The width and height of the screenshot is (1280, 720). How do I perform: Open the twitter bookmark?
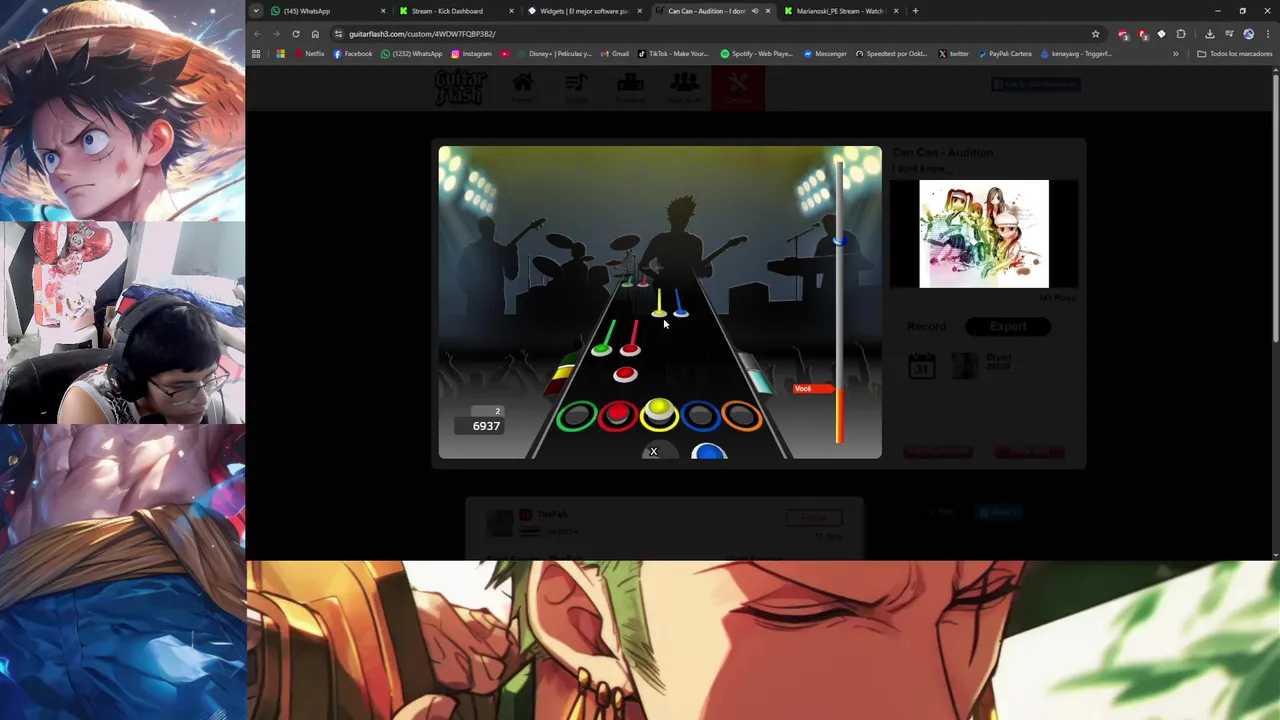(x=954, y=54)
